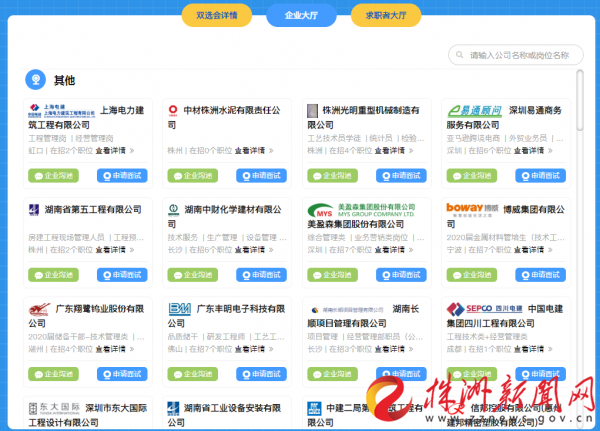Click 湖南长顺项目管理 logo
This screenshot has width=600, height=431.
[347, 310]
